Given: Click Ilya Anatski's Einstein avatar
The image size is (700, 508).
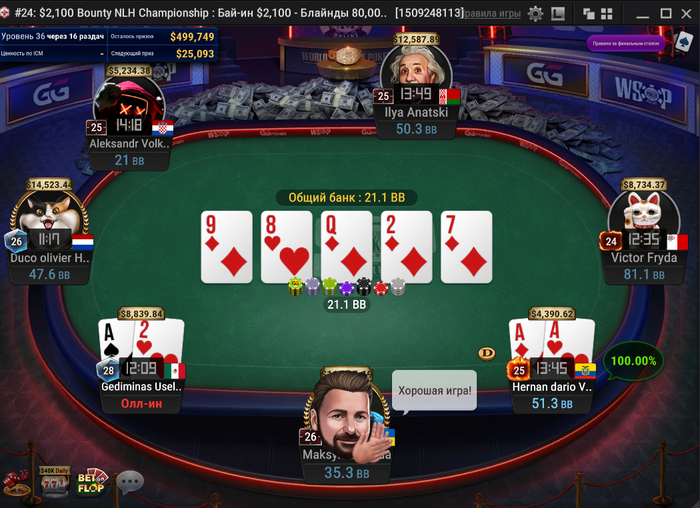Looking at the screenshot, I should click(416, 66).
